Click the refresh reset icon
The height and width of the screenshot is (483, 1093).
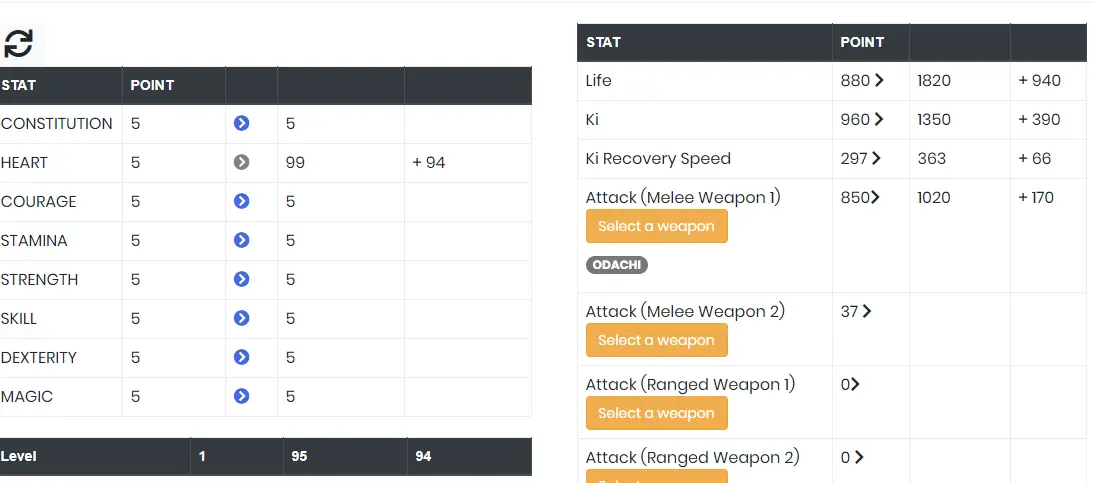(18, 43)
